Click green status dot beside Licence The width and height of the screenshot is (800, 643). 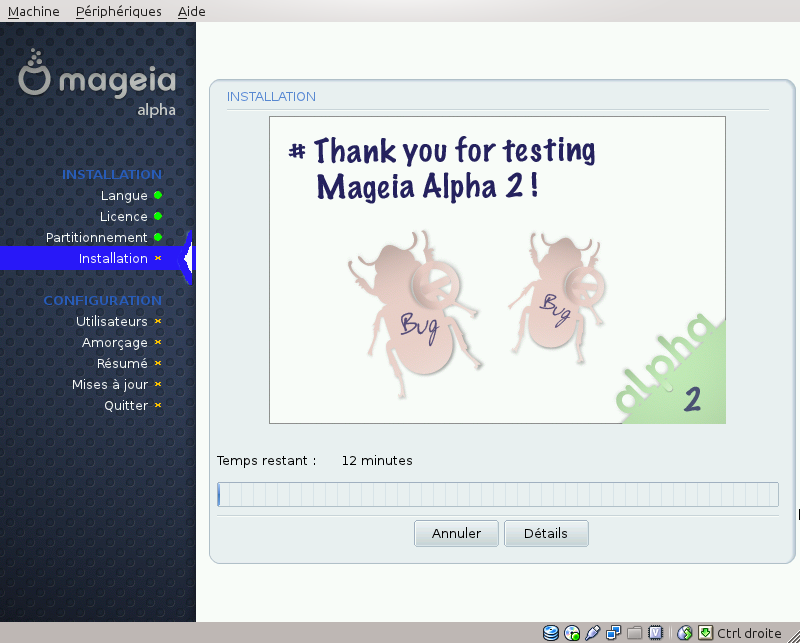[x=158, y=216]
